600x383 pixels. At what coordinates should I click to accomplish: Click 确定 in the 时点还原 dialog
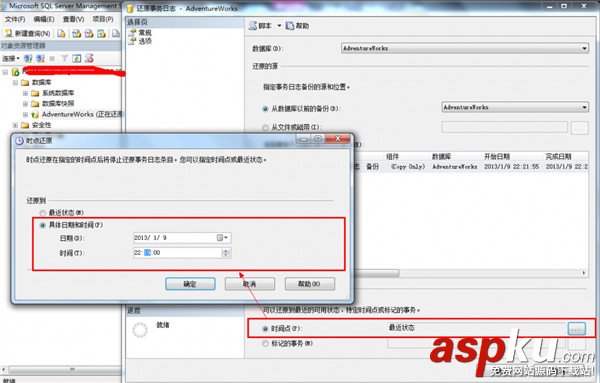coord(190,284)
